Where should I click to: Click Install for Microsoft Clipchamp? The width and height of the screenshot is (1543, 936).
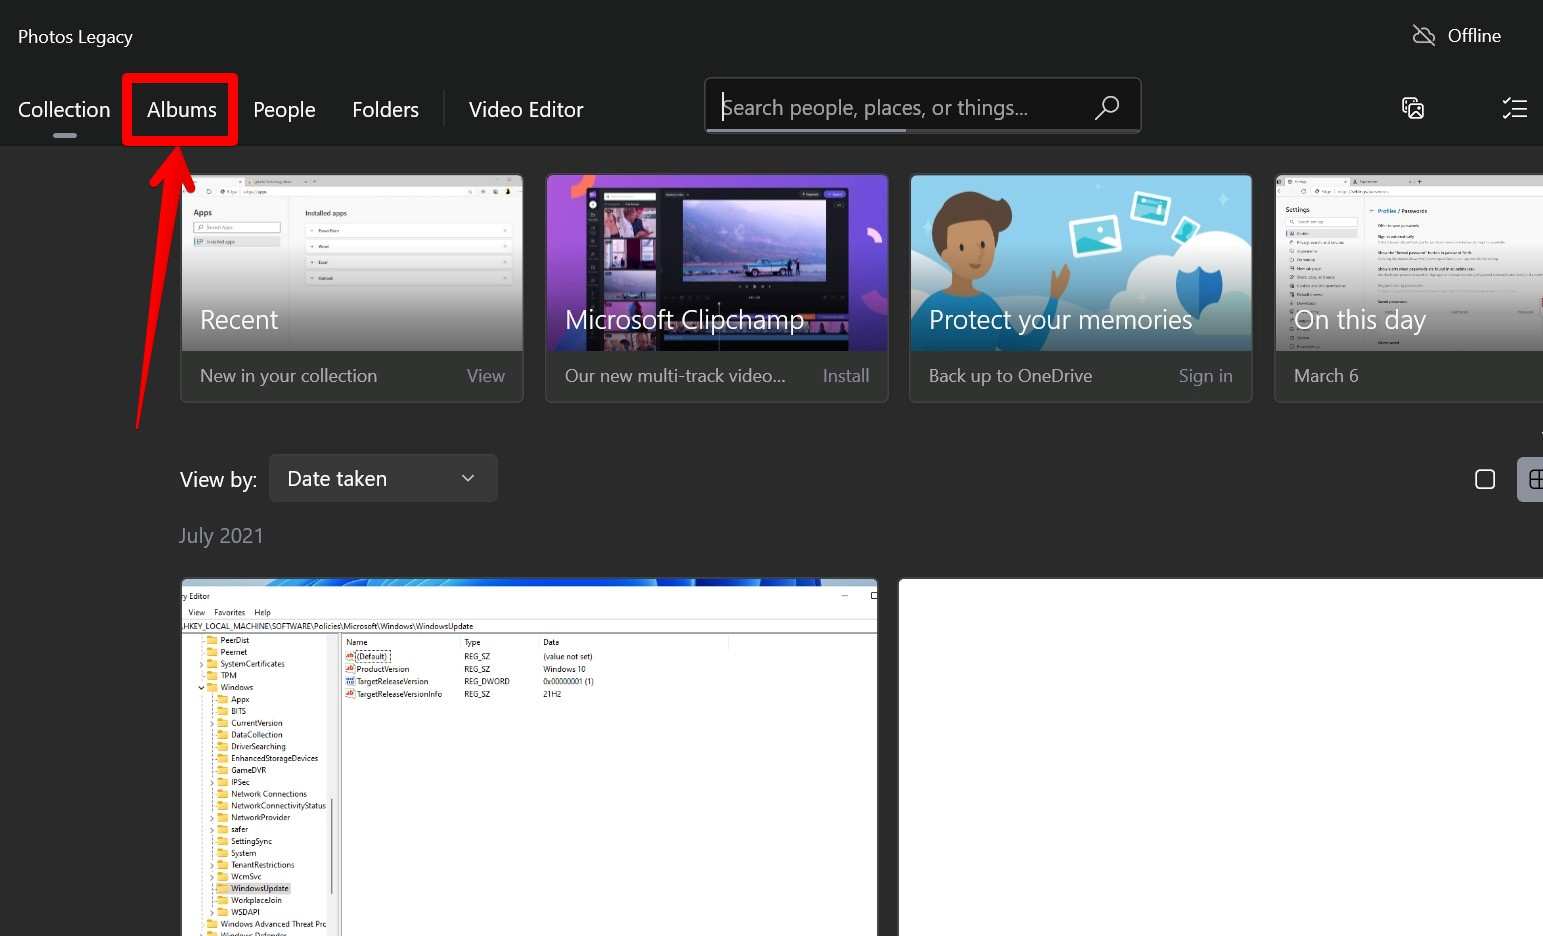click(845, 376)
